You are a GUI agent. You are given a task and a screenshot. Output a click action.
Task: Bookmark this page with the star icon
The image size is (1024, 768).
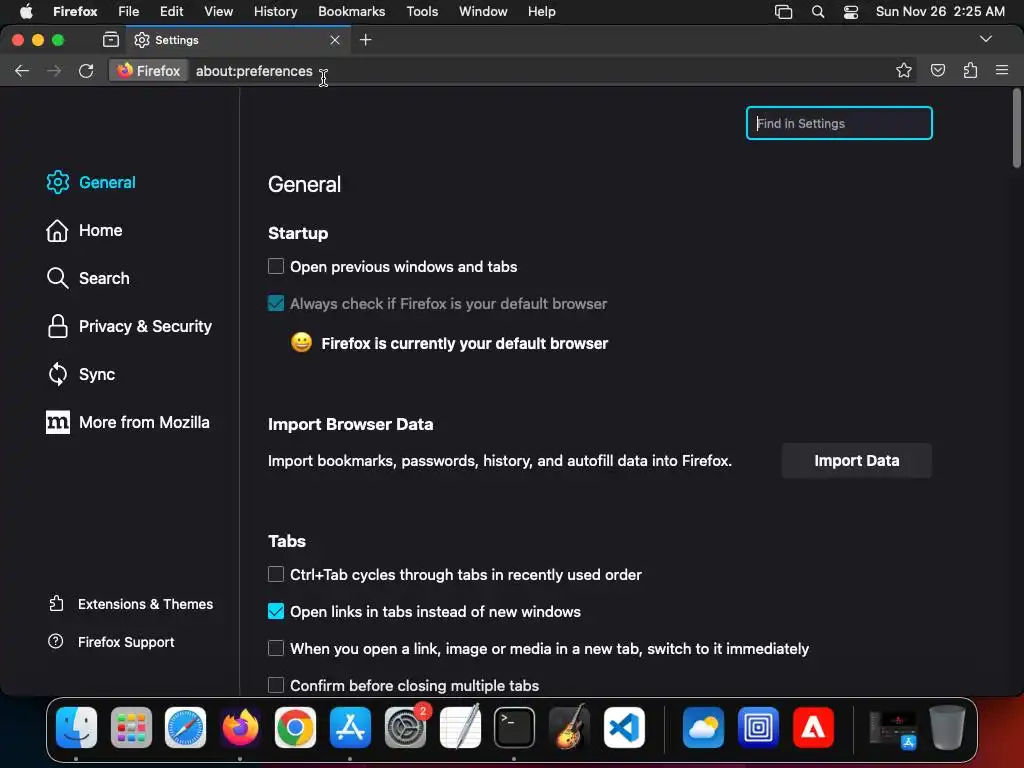coord(904,71)
